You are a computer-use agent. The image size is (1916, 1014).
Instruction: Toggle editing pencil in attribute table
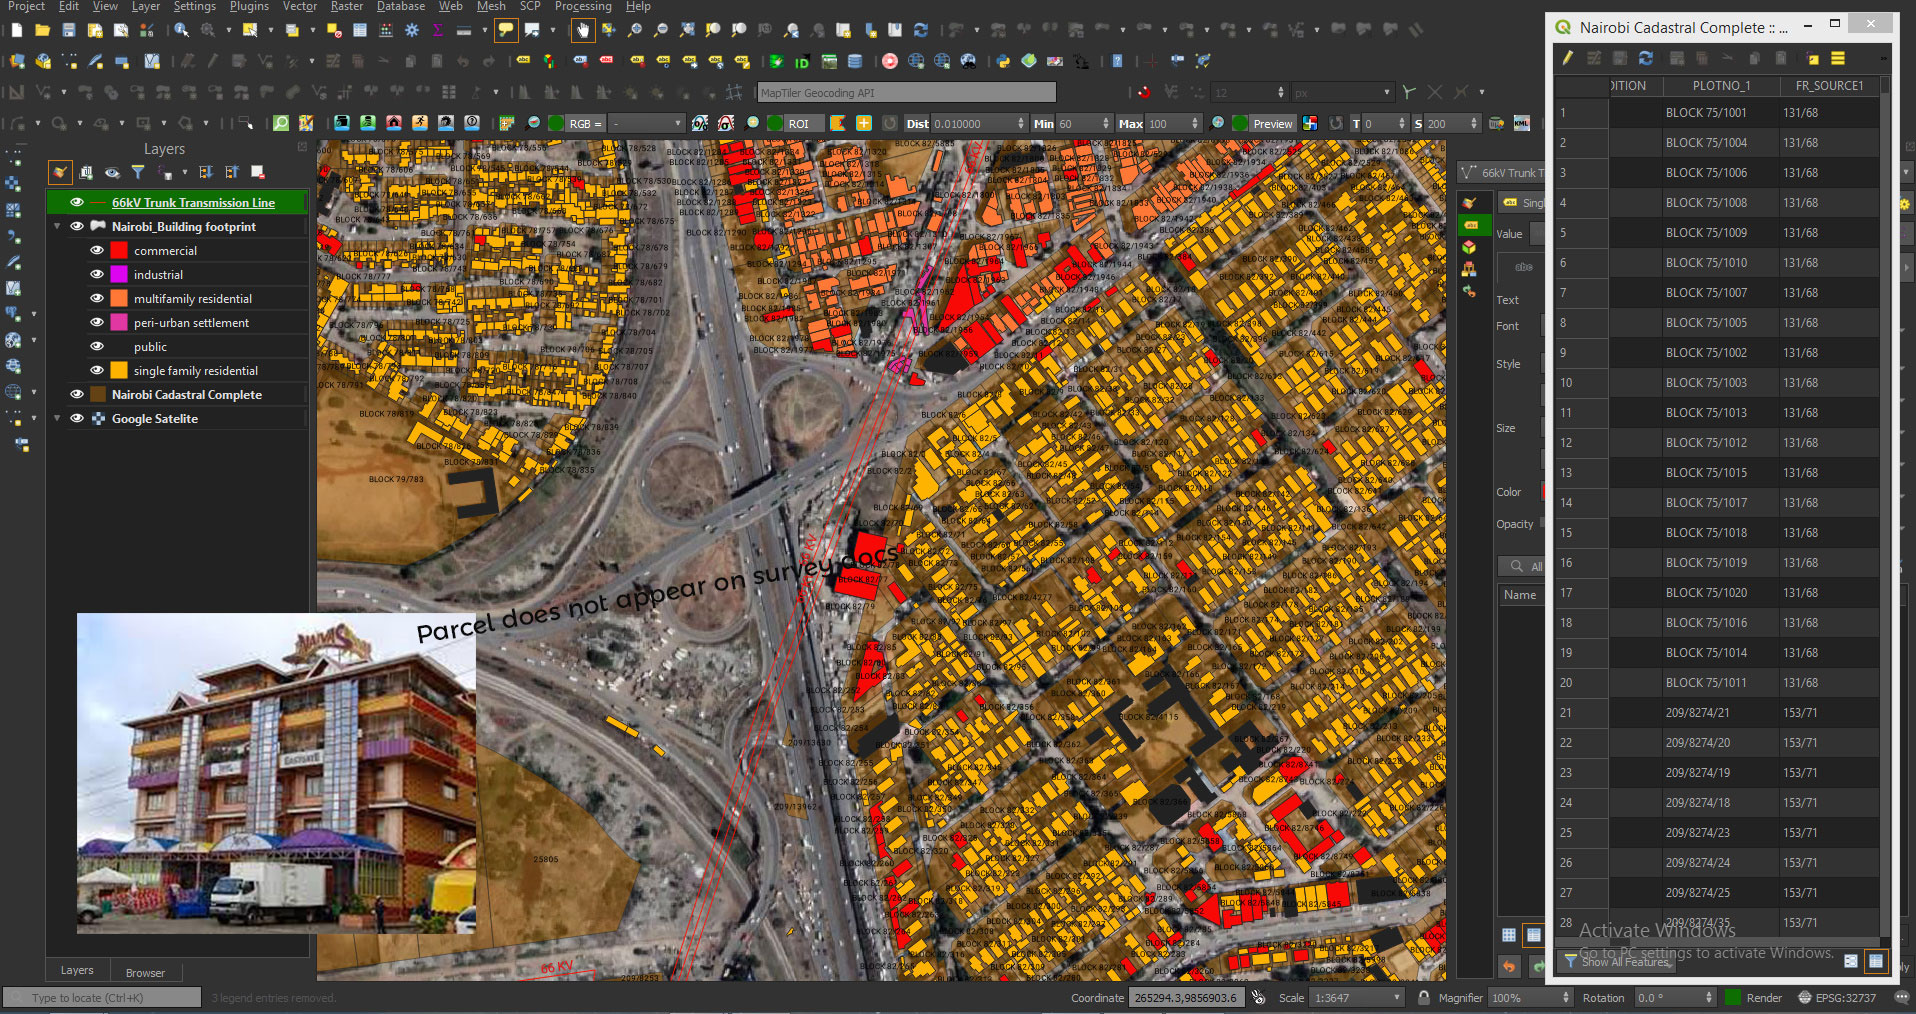click(1568, 58)
